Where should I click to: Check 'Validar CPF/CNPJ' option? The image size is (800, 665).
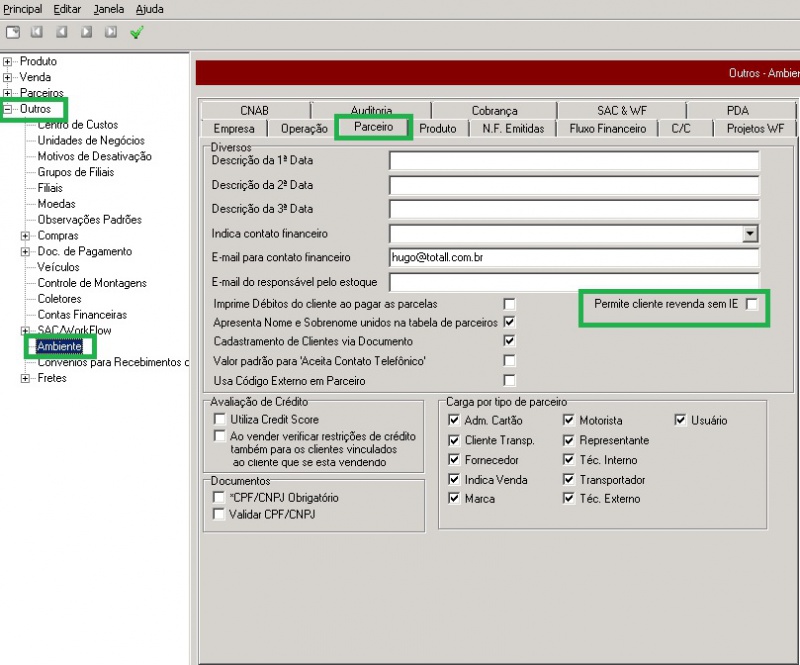[220, 514]
